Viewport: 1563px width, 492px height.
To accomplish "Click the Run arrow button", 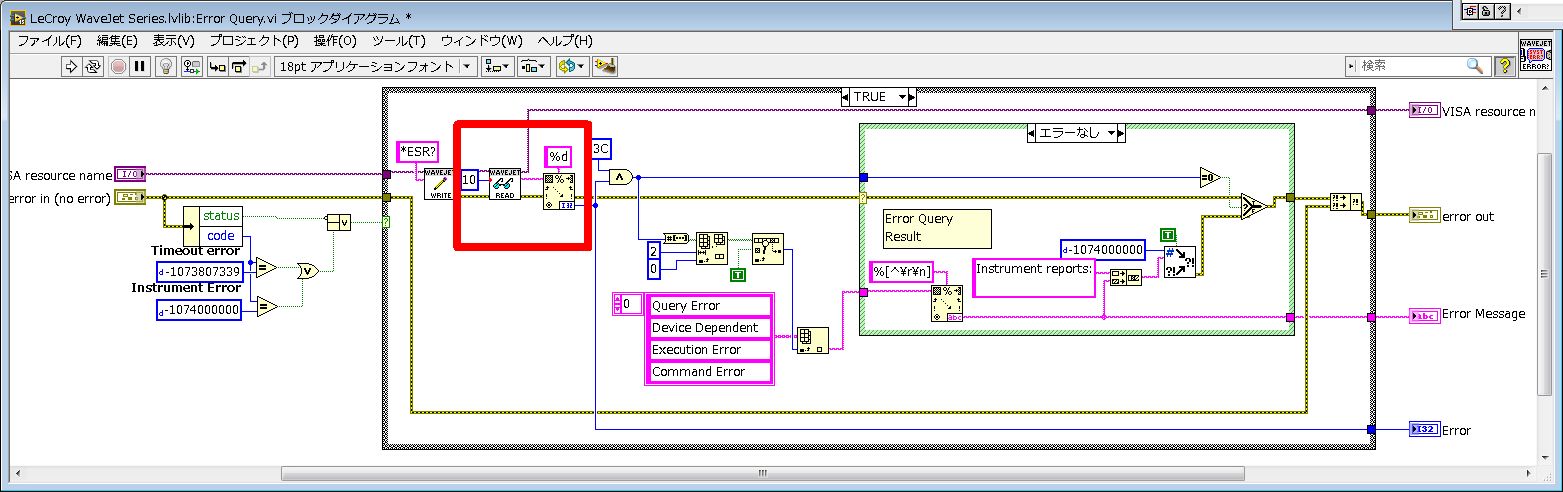I will click(71, 66).
